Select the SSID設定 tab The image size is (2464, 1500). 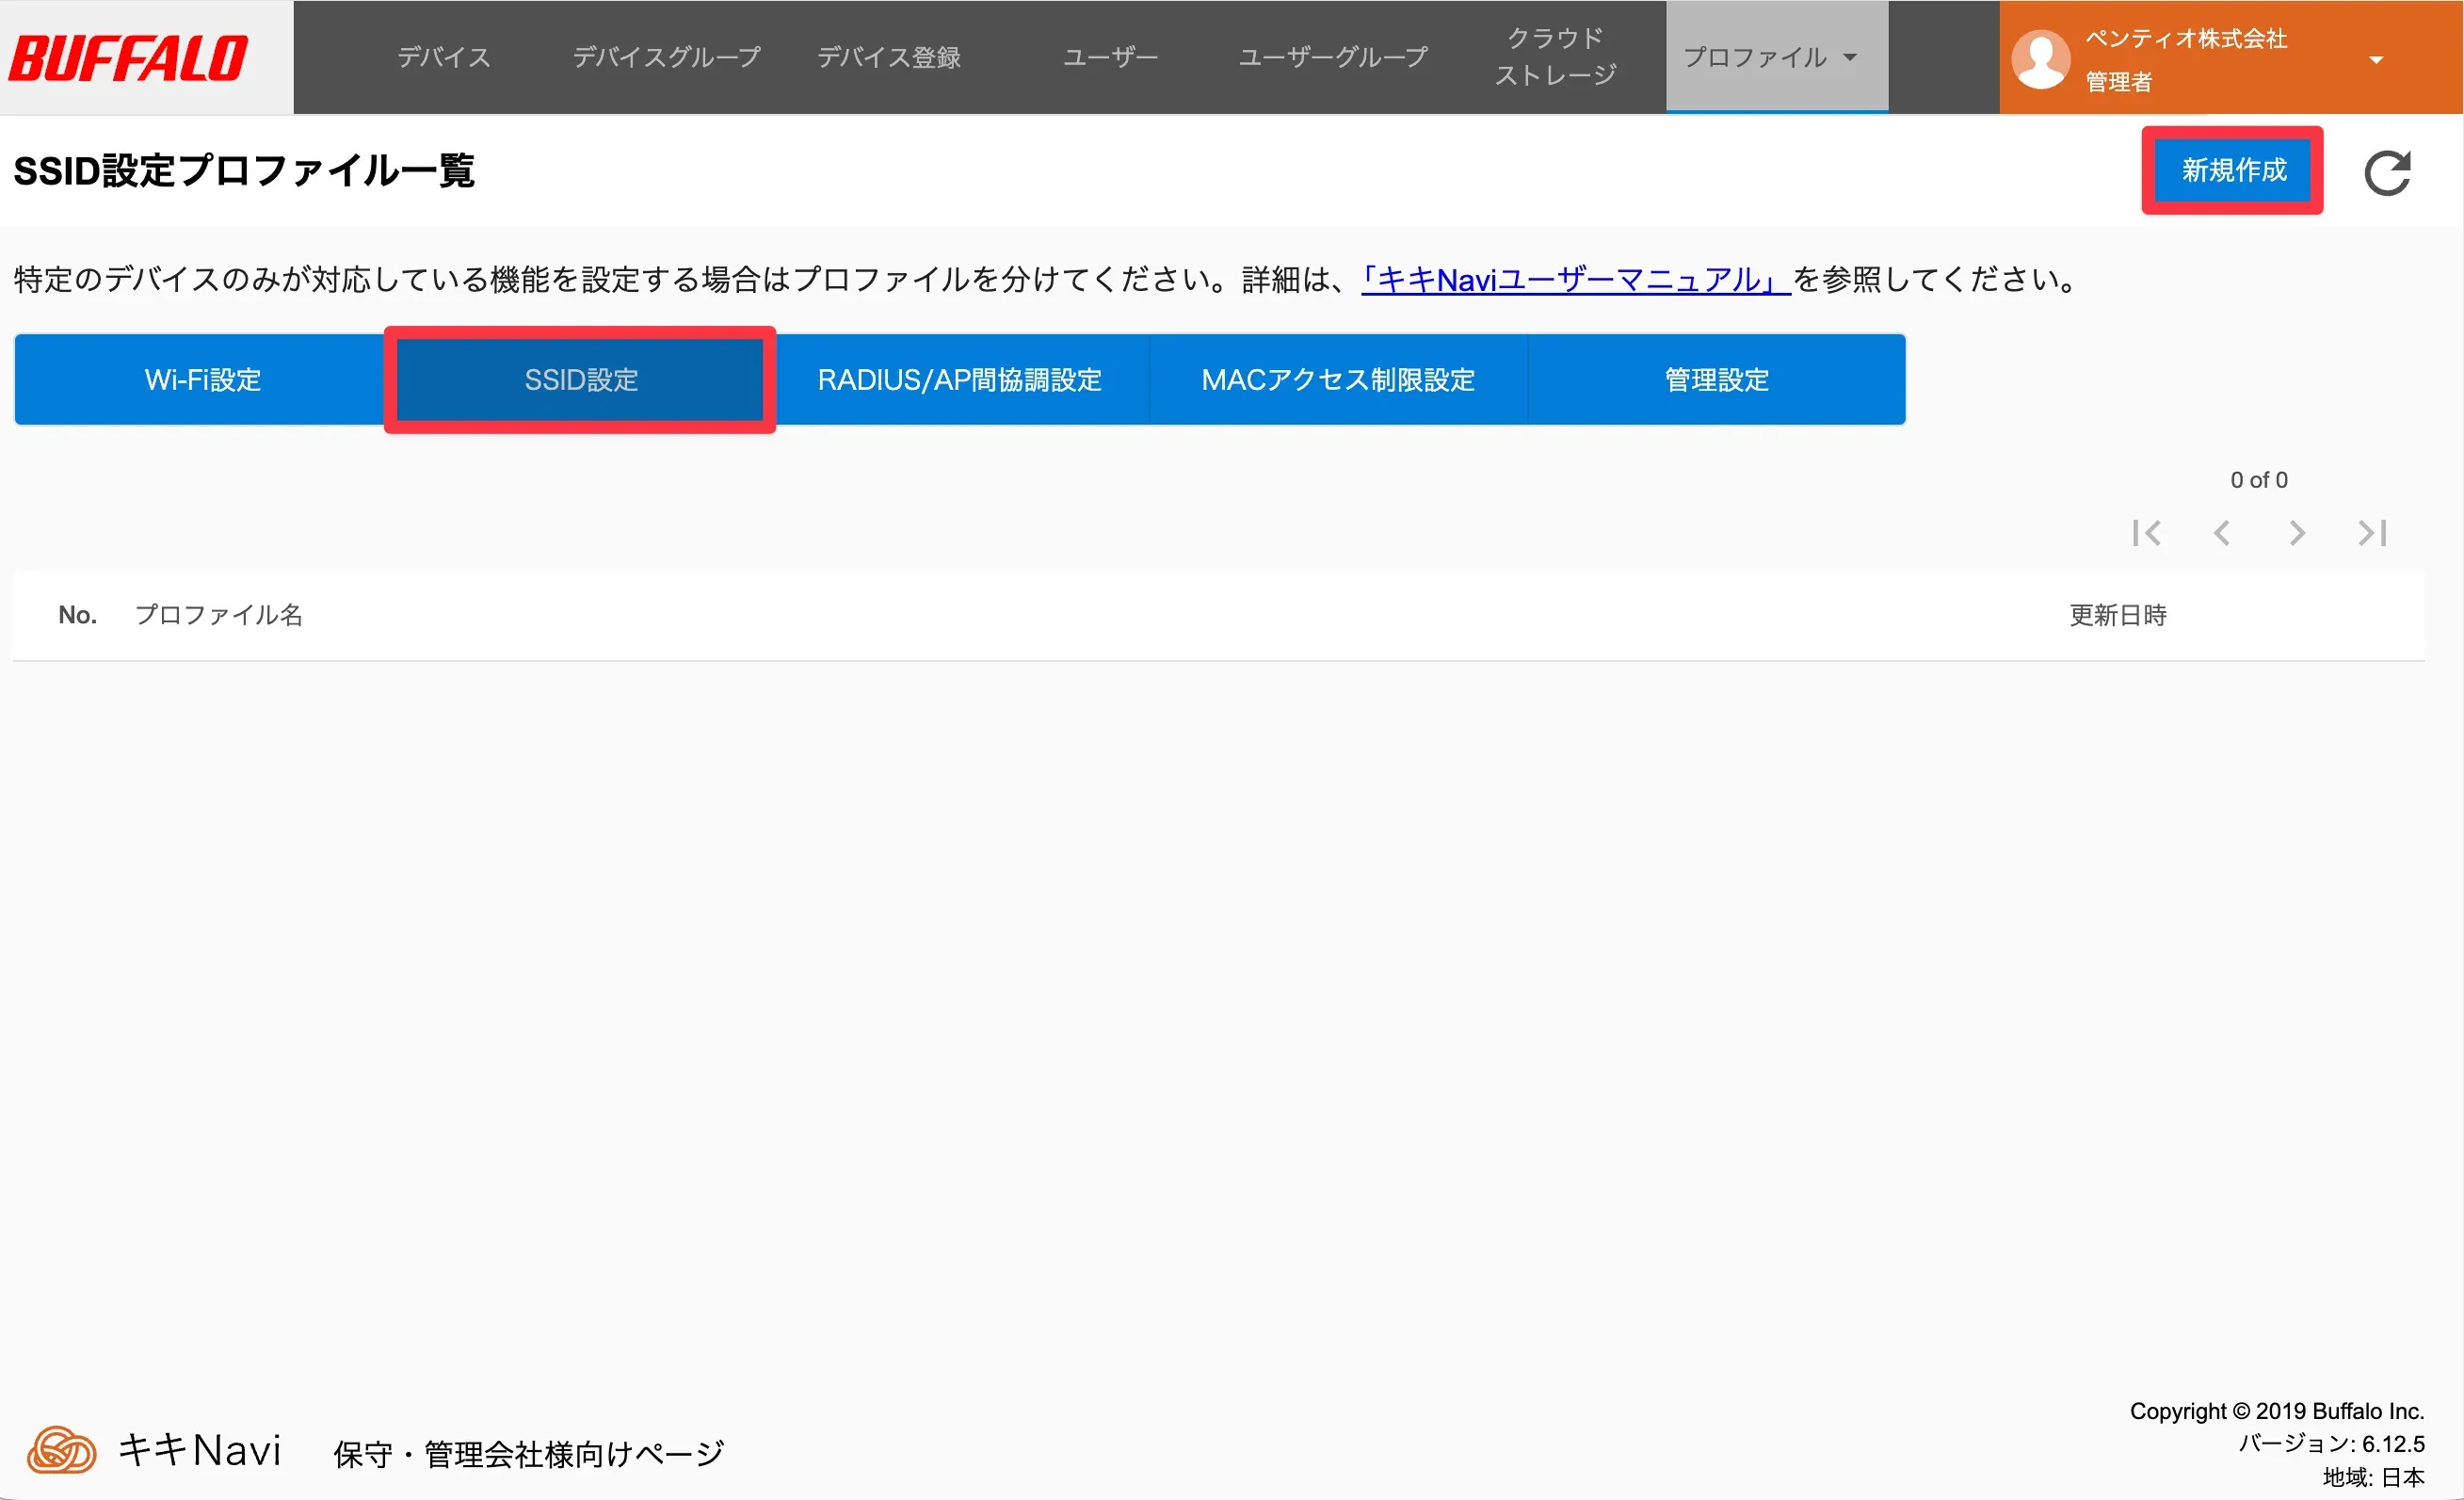(x=581, y=380)
